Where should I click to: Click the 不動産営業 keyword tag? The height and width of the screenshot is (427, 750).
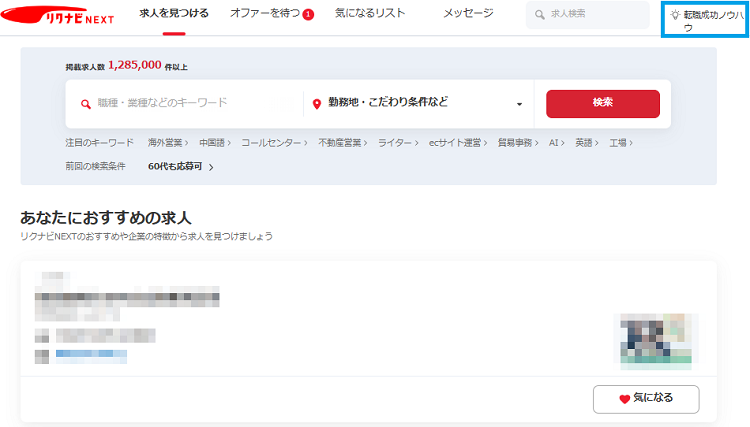click(x=342, y=144)
